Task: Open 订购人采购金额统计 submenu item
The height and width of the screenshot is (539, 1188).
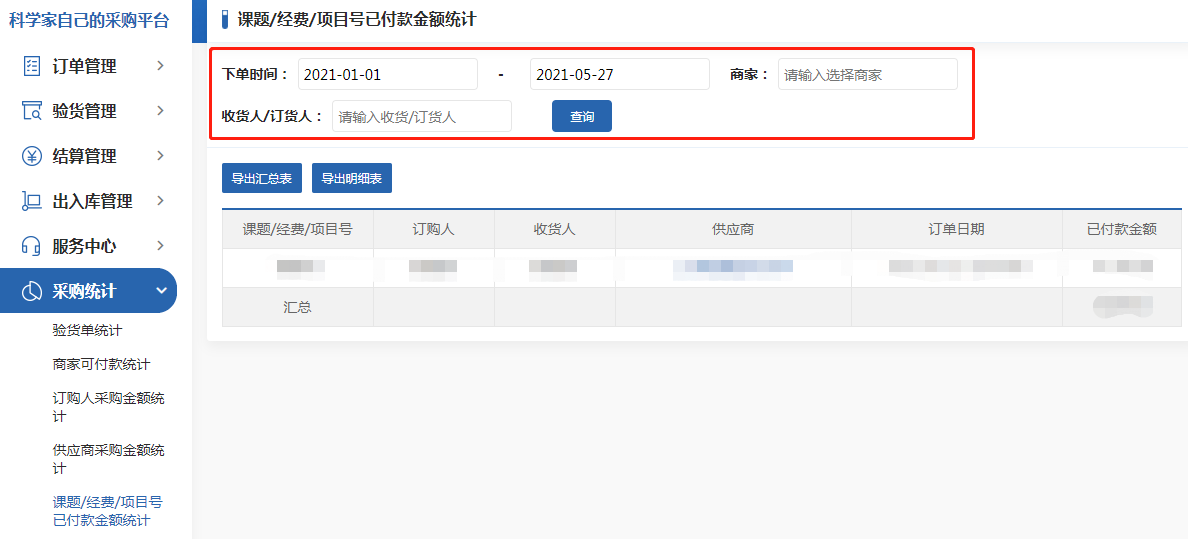Action: pos(108,407)
